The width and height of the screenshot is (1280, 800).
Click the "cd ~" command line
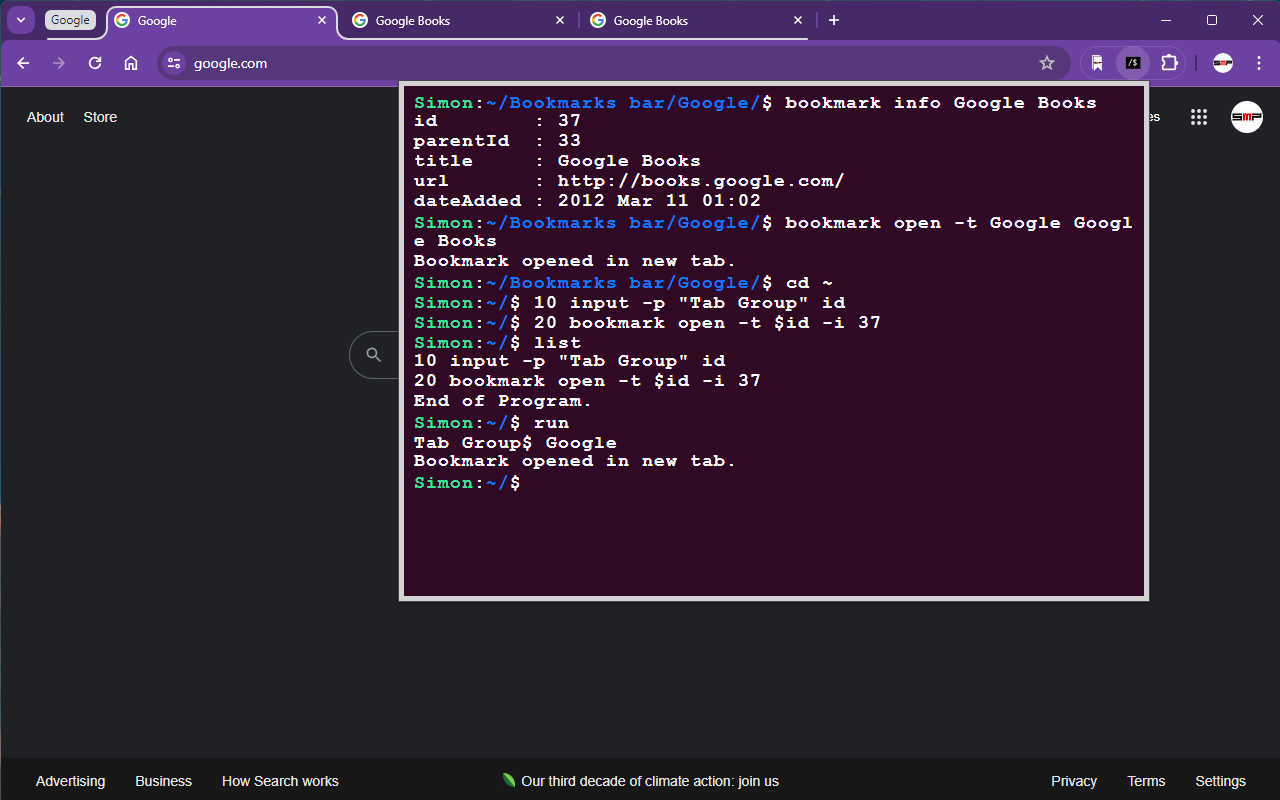click(x=623, y=283)
